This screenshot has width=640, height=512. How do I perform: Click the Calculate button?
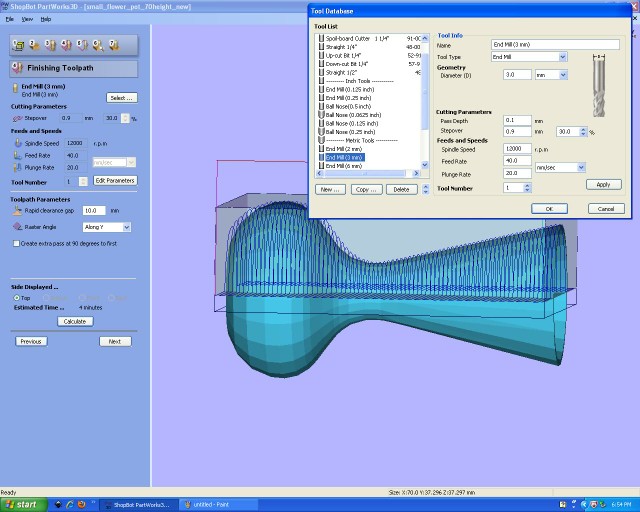tap(75, 321)
